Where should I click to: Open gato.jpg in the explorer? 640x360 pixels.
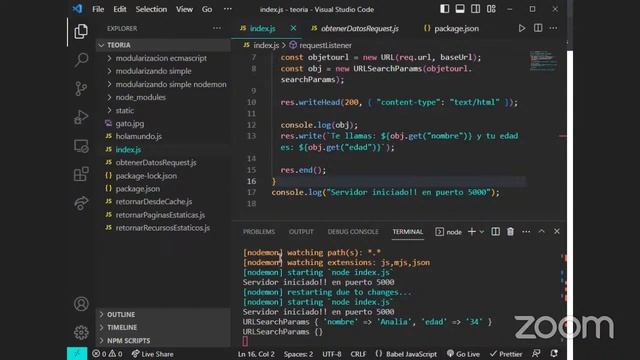(x=163, y=123)
